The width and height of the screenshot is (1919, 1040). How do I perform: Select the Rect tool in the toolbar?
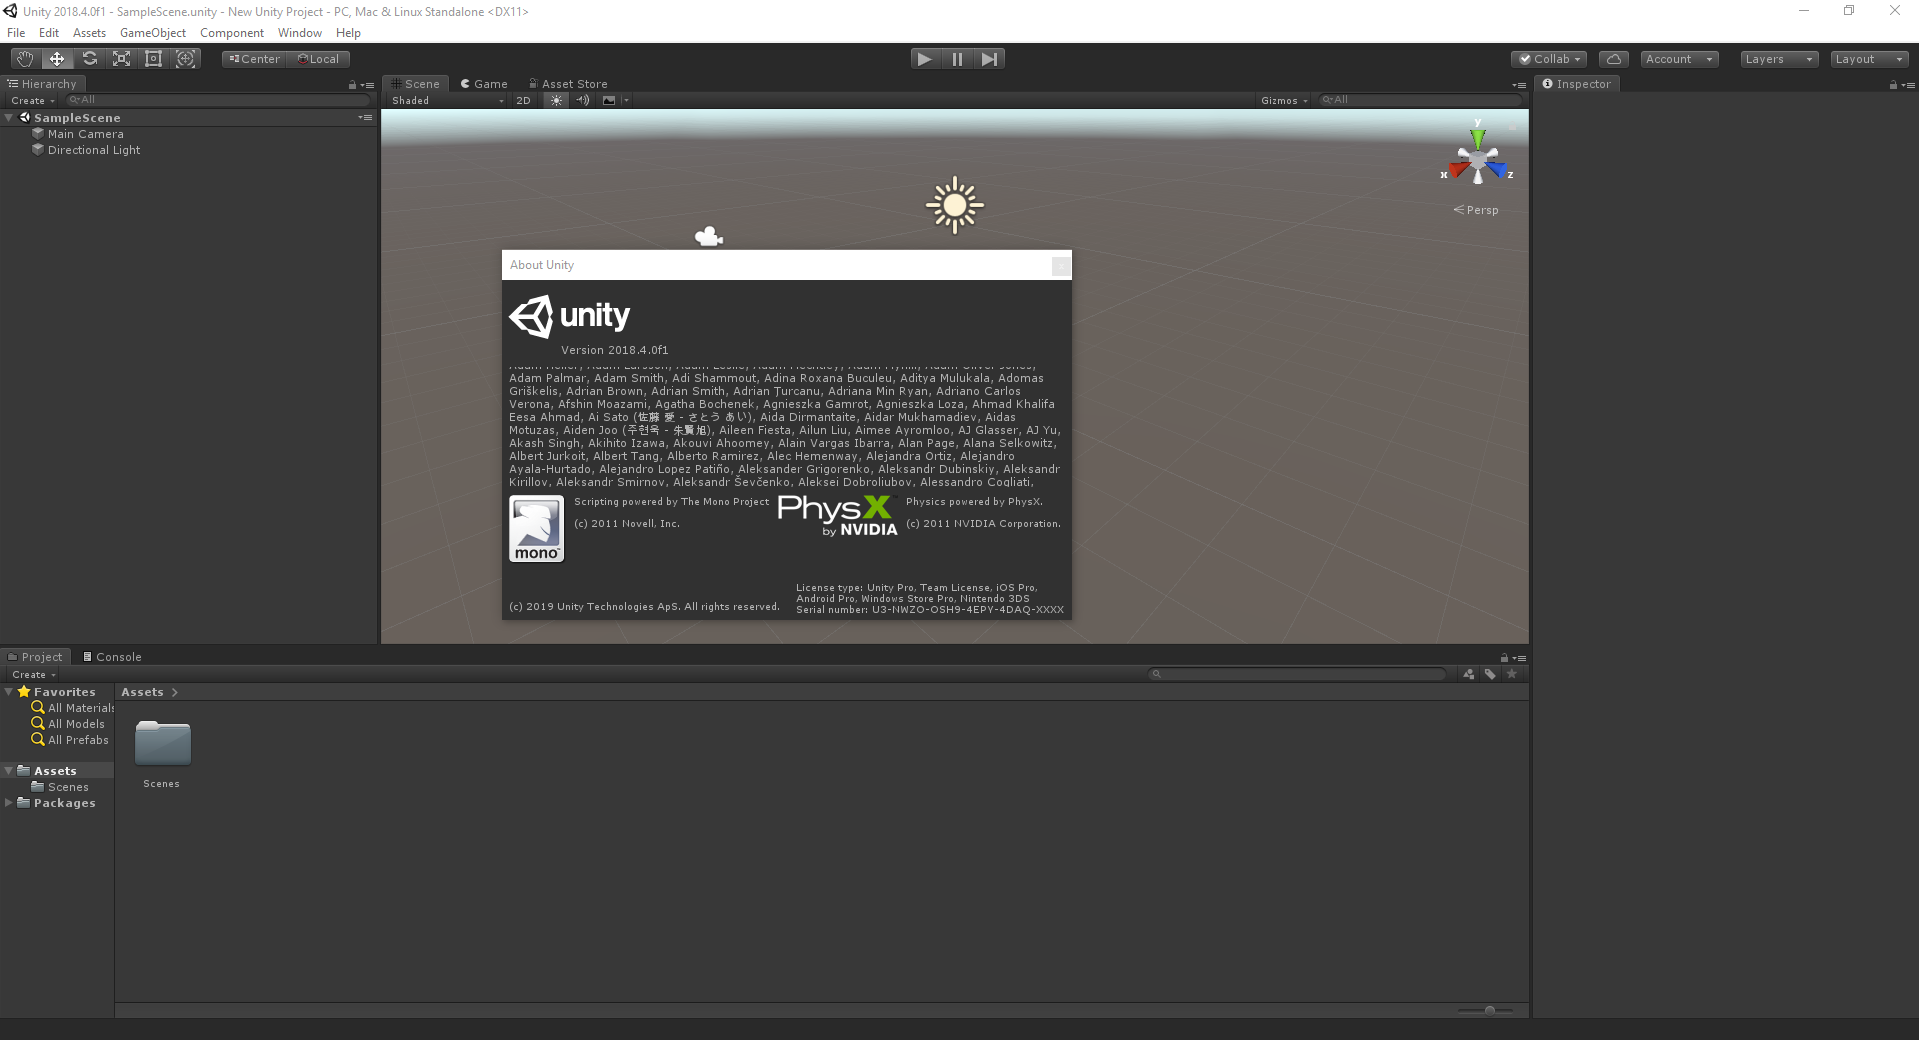click(x=153, y=59)
